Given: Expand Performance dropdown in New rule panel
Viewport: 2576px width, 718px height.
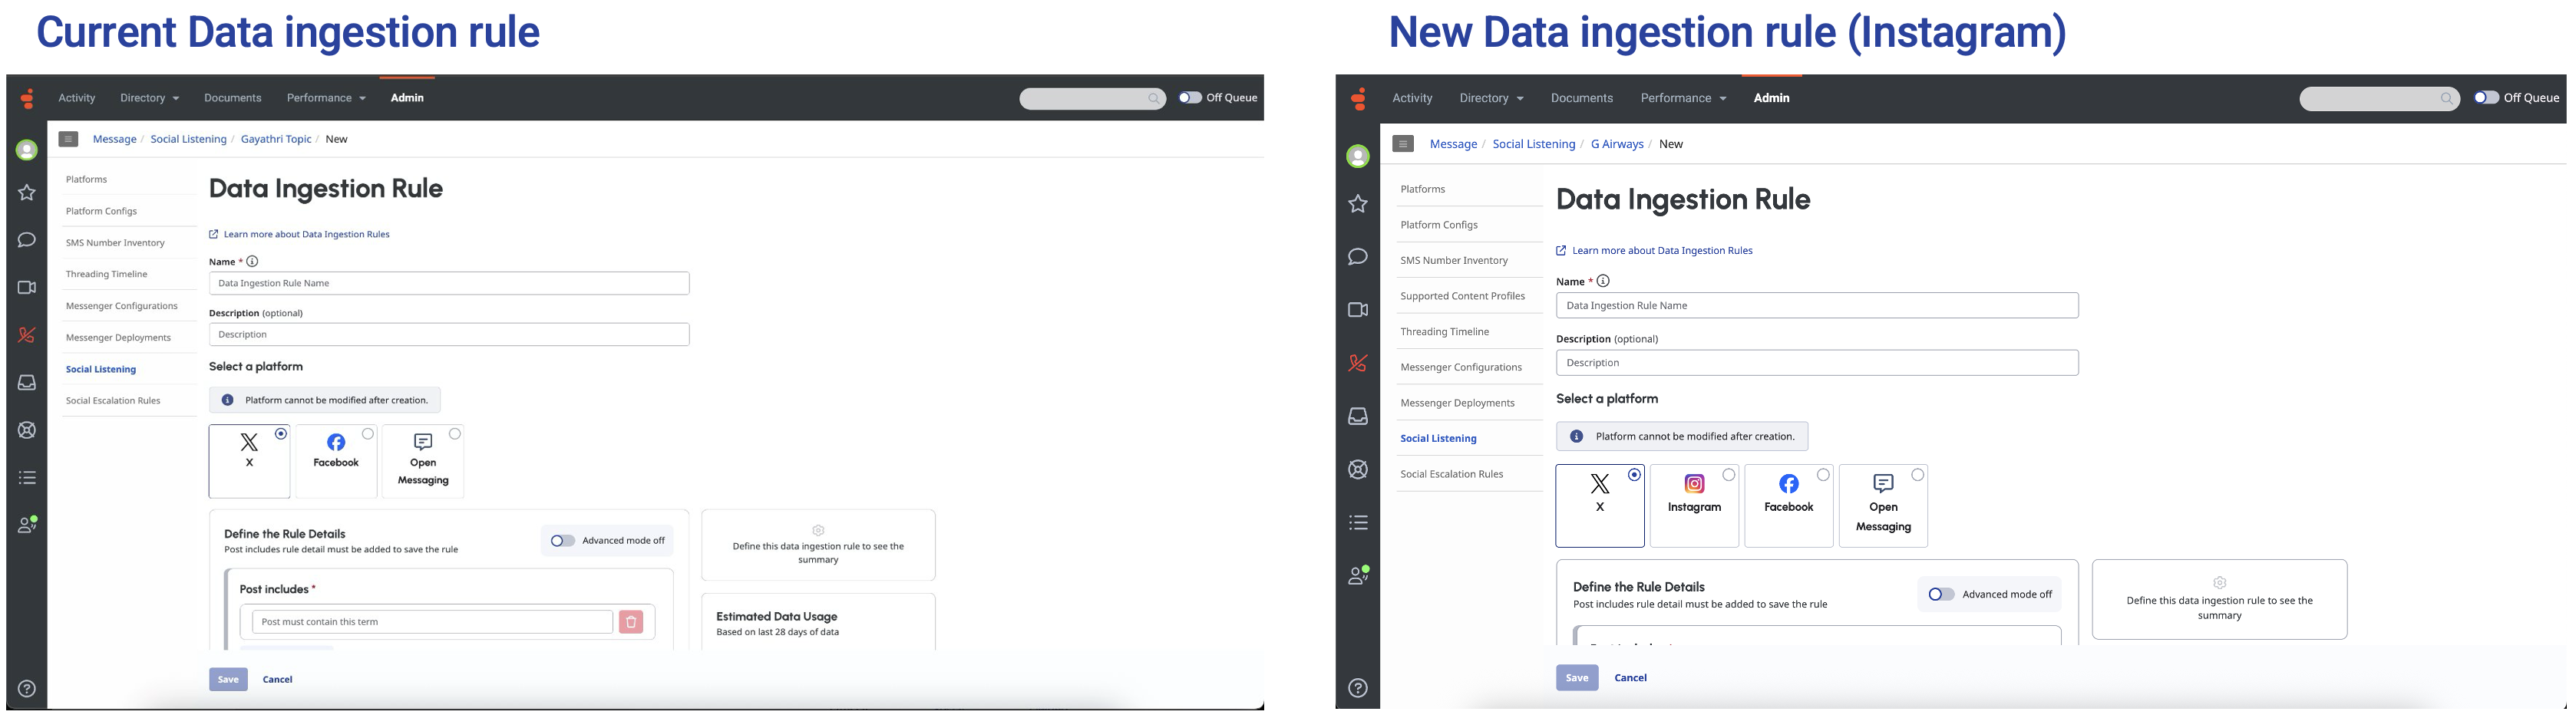Looking at the screenshot, I should [1683, 98].
